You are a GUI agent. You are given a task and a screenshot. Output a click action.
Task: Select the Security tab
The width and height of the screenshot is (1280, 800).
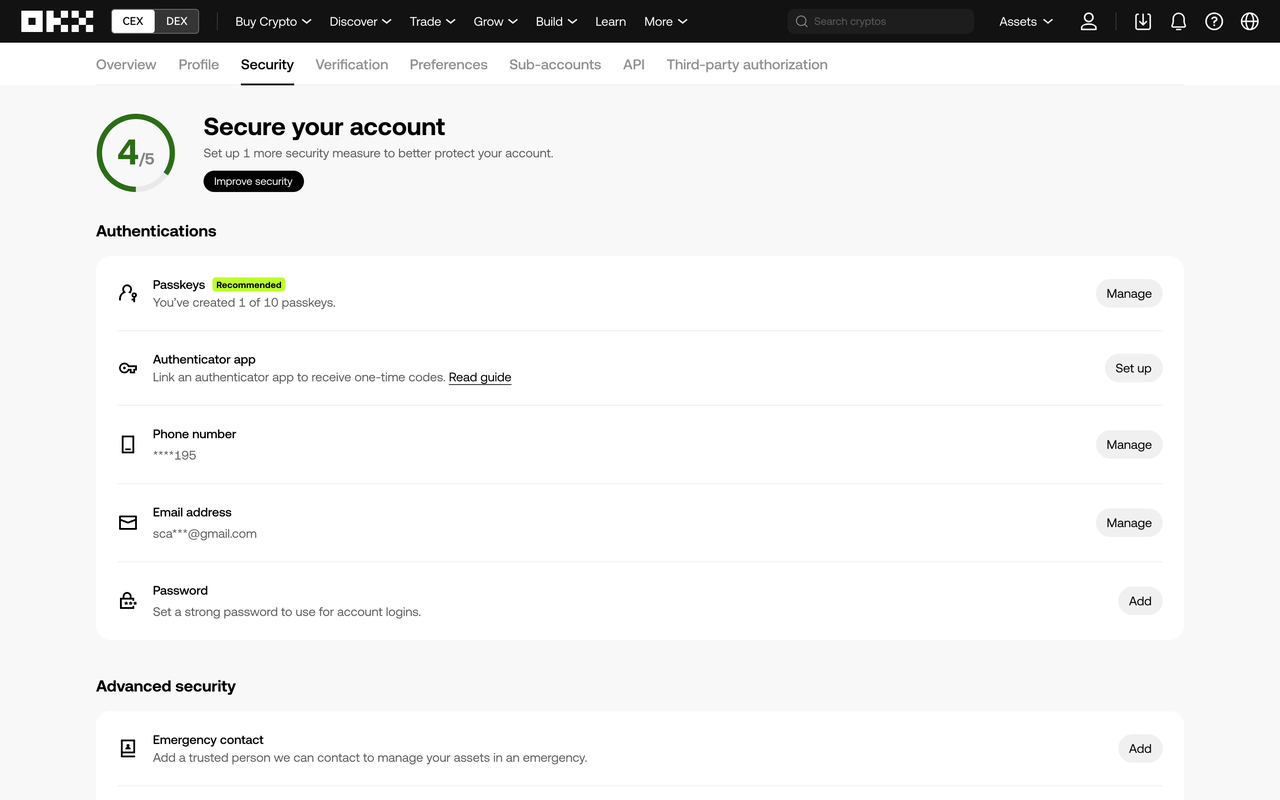click(267, 64)
